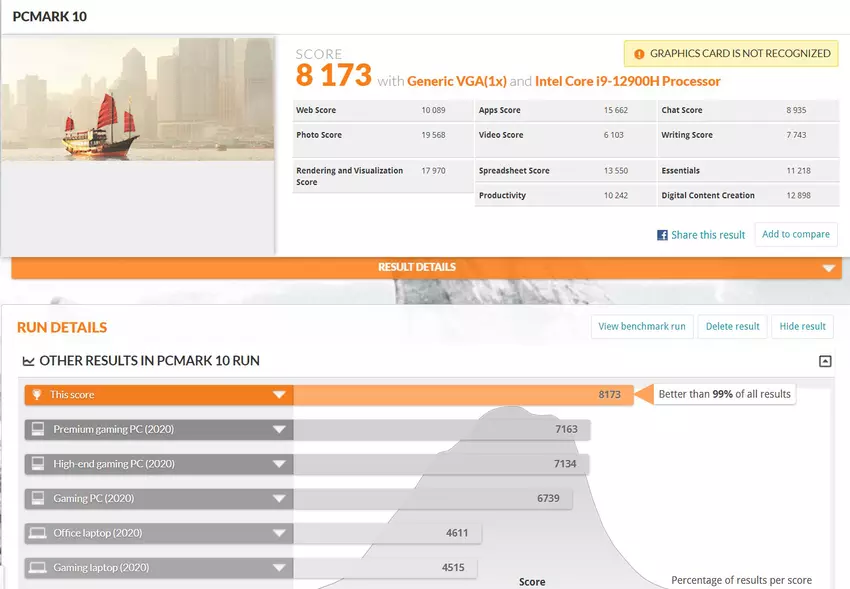Click the High-end gaming PC desktop icon
The image size is (850, 589).
coord(37,464)
